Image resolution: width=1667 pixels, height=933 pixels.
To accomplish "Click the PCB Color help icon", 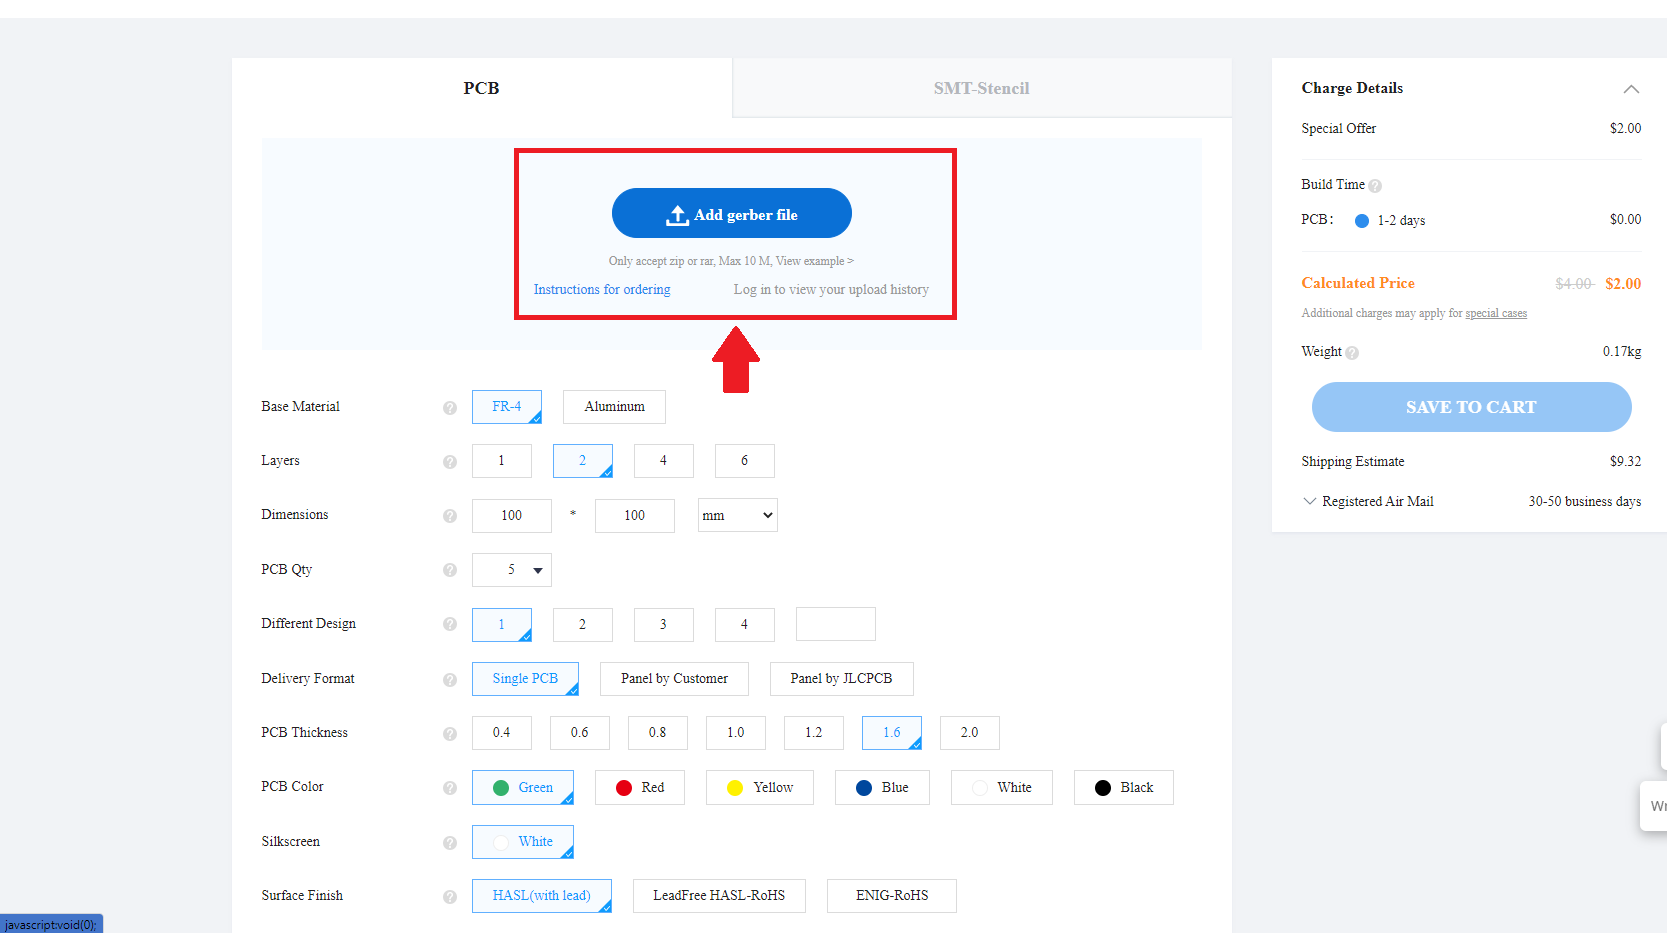I will point(450,787).
